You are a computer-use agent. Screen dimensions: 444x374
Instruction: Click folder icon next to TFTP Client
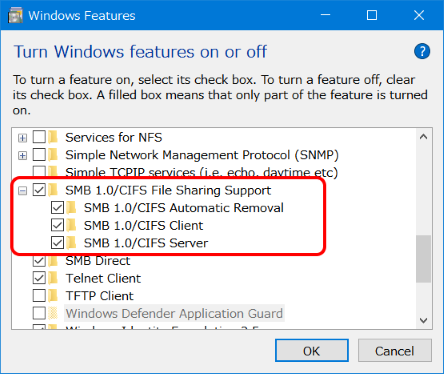(x=53, y=295)
